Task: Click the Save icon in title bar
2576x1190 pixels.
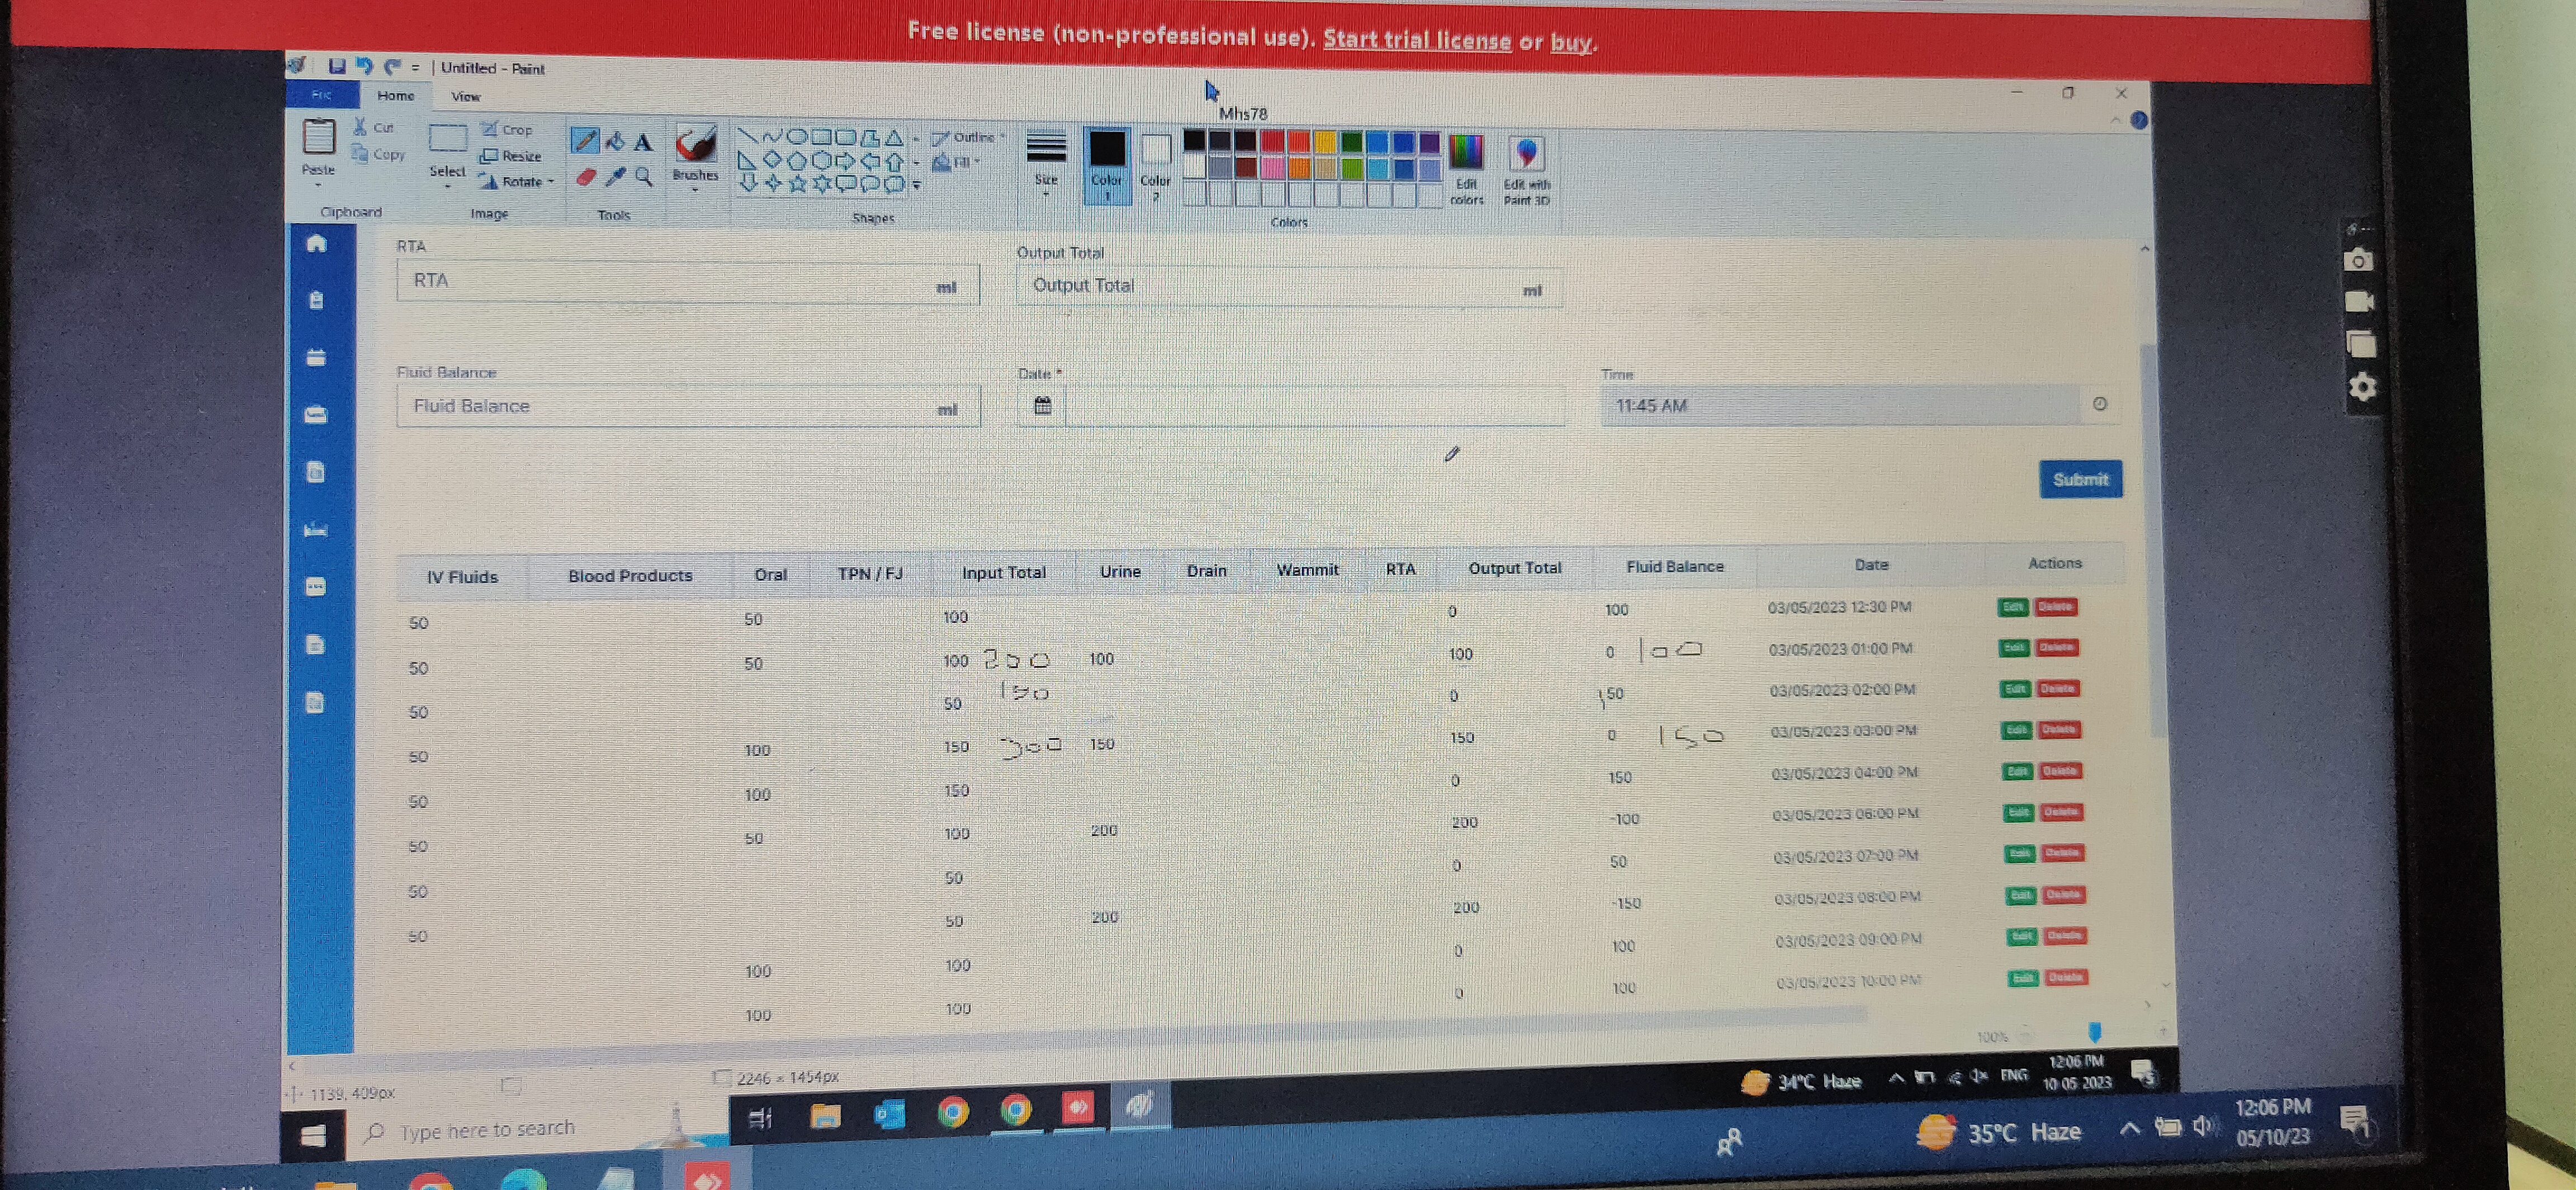Action: pyautogui.click(x=337, y=67)
